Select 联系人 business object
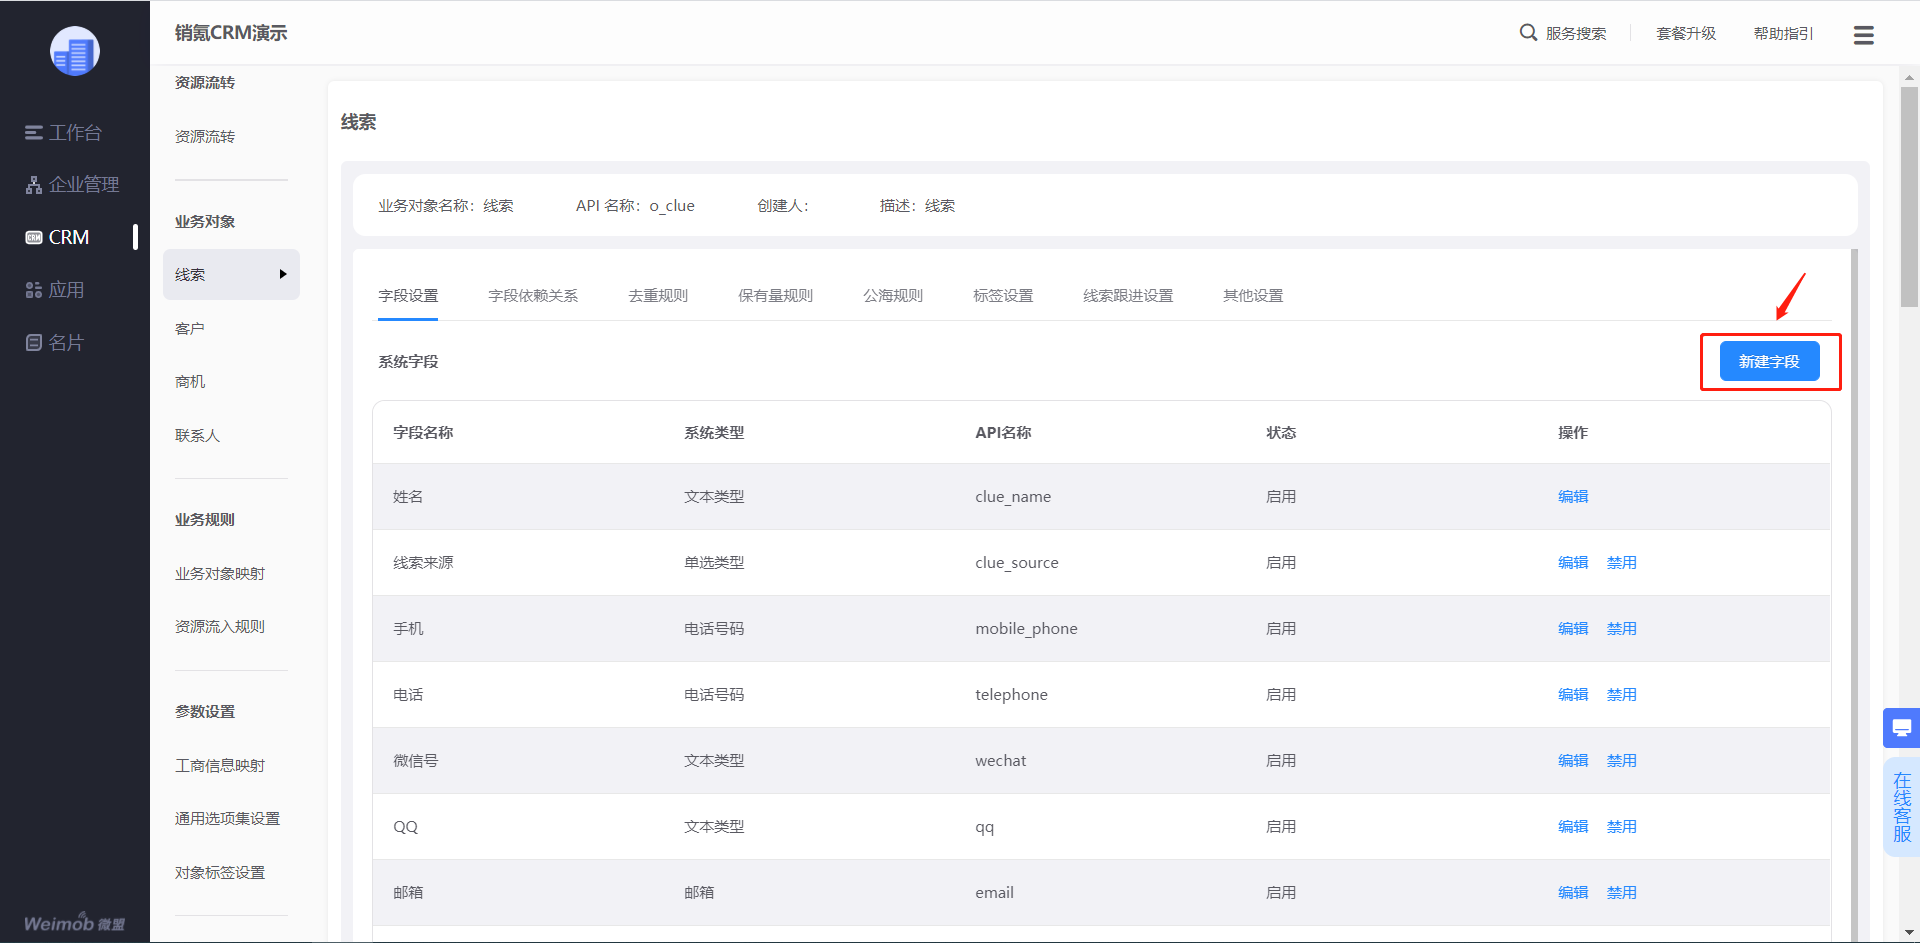 pyautogui.click(x=197, y=435)
